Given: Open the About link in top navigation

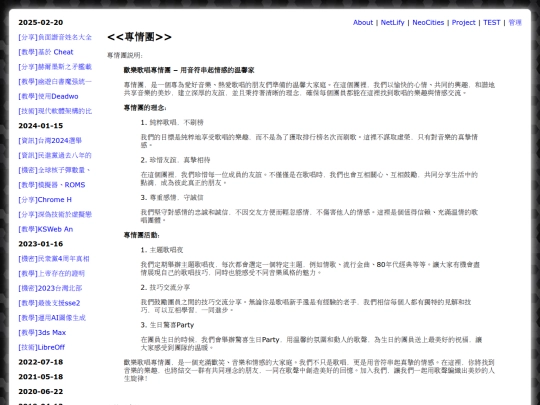Looking at the screenshot, I should pyautogui.click(x=363, y=22).
